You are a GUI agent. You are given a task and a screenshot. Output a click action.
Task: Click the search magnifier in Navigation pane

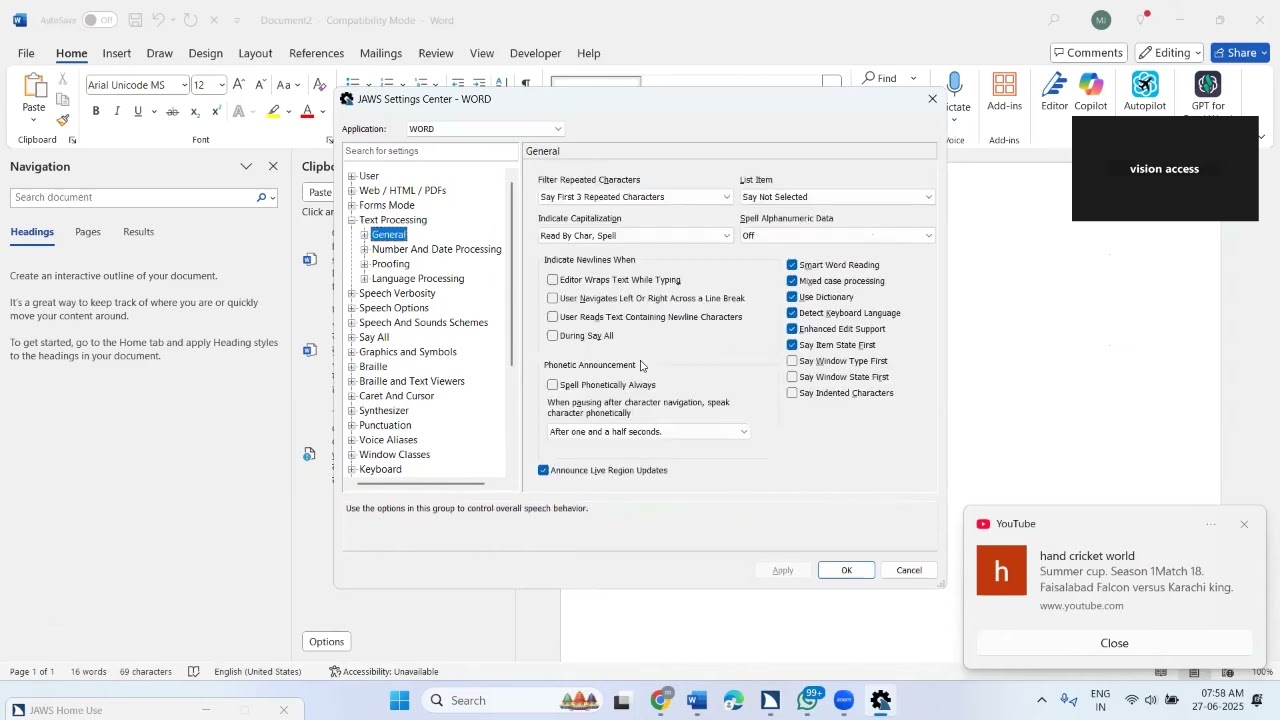262,198
